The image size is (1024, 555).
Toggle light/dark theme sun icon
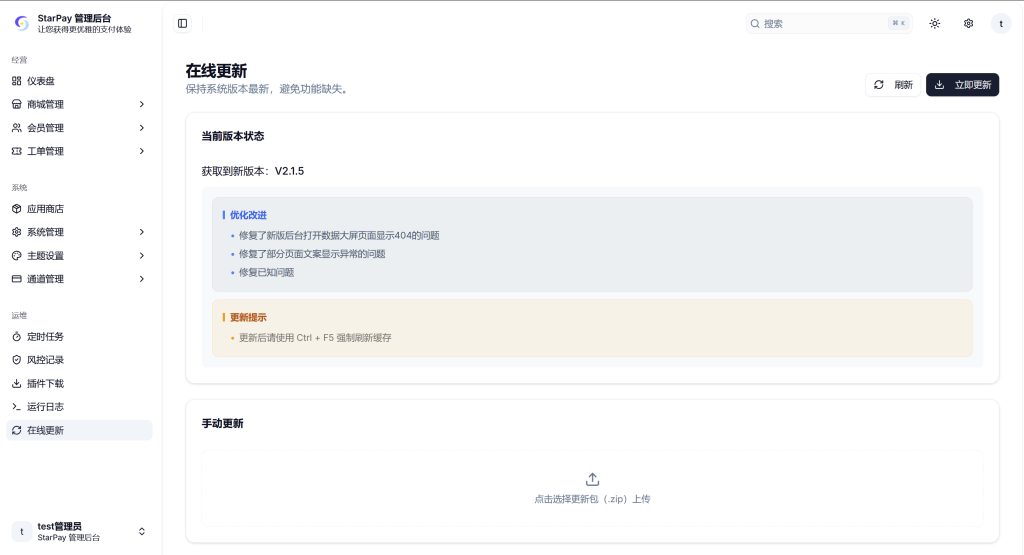[x=935, y=24]
